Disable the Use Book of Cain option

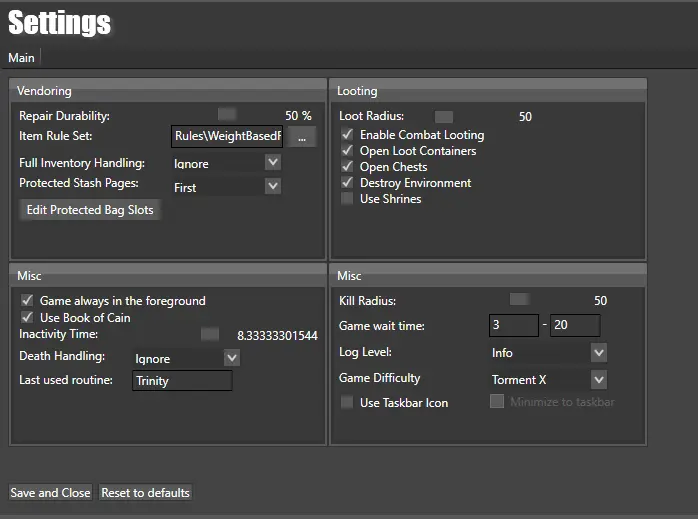[x=27, y=318]
